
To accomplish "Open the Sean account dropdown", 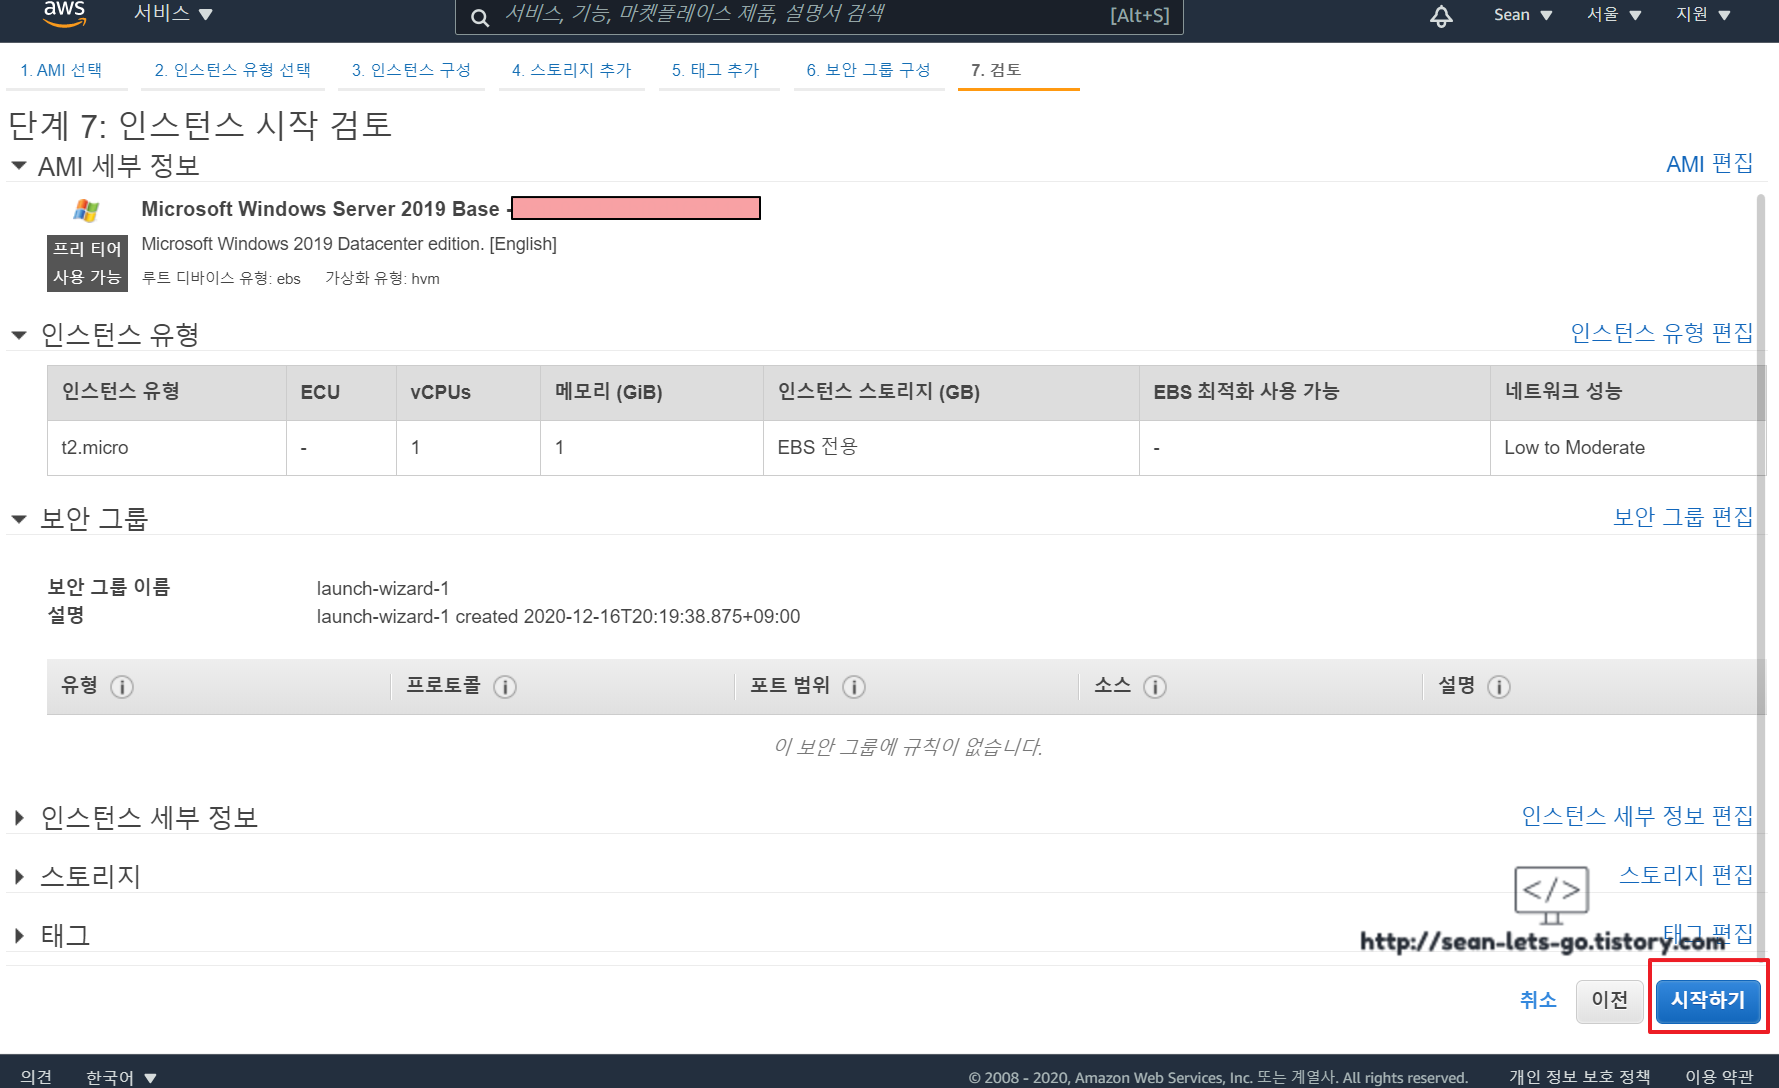I will 1522,15.
